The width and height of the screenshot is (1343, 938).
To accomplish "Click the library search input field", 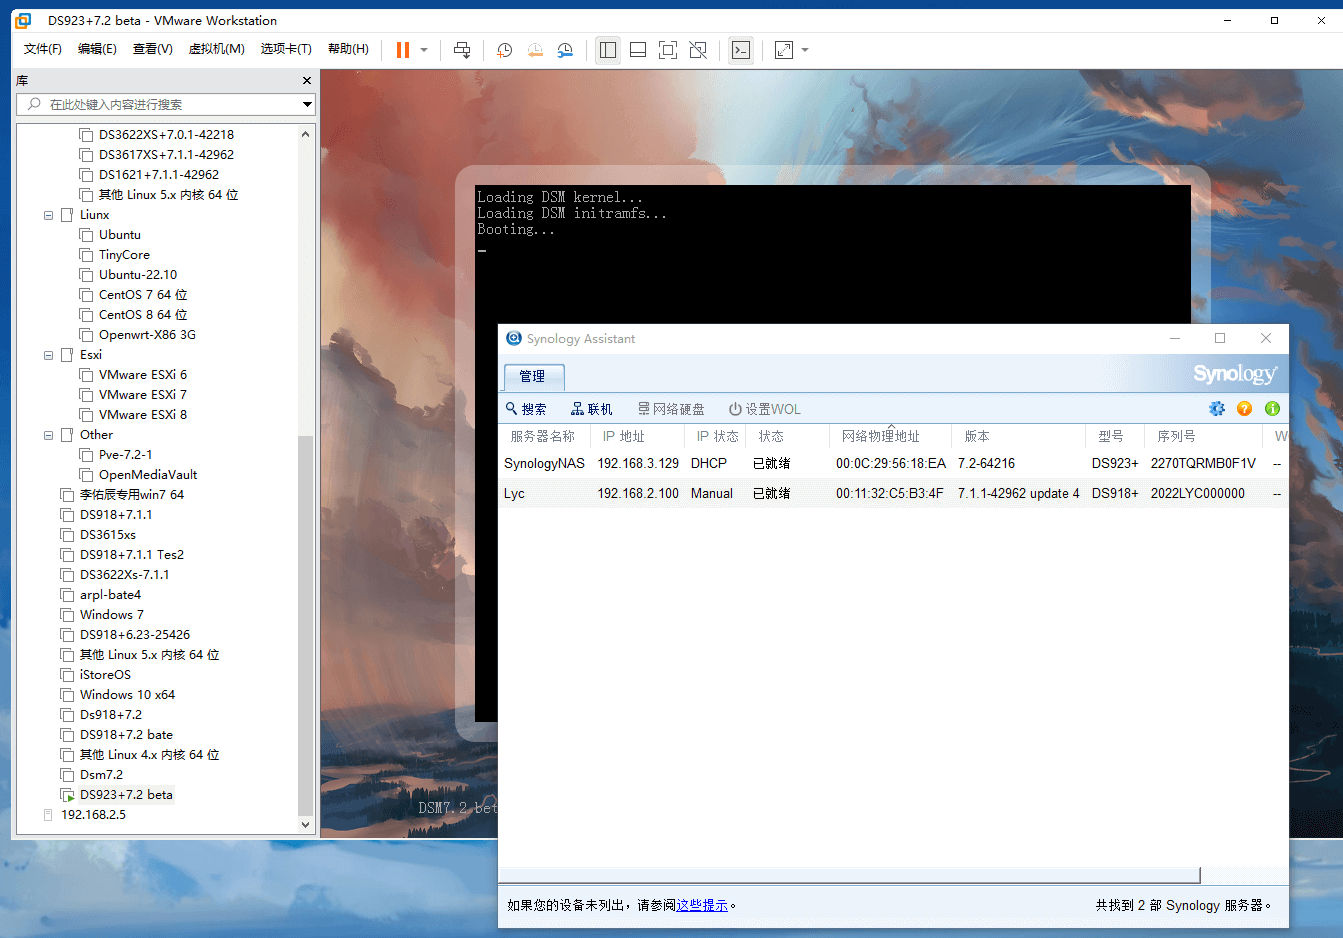I will pos(158,104).
